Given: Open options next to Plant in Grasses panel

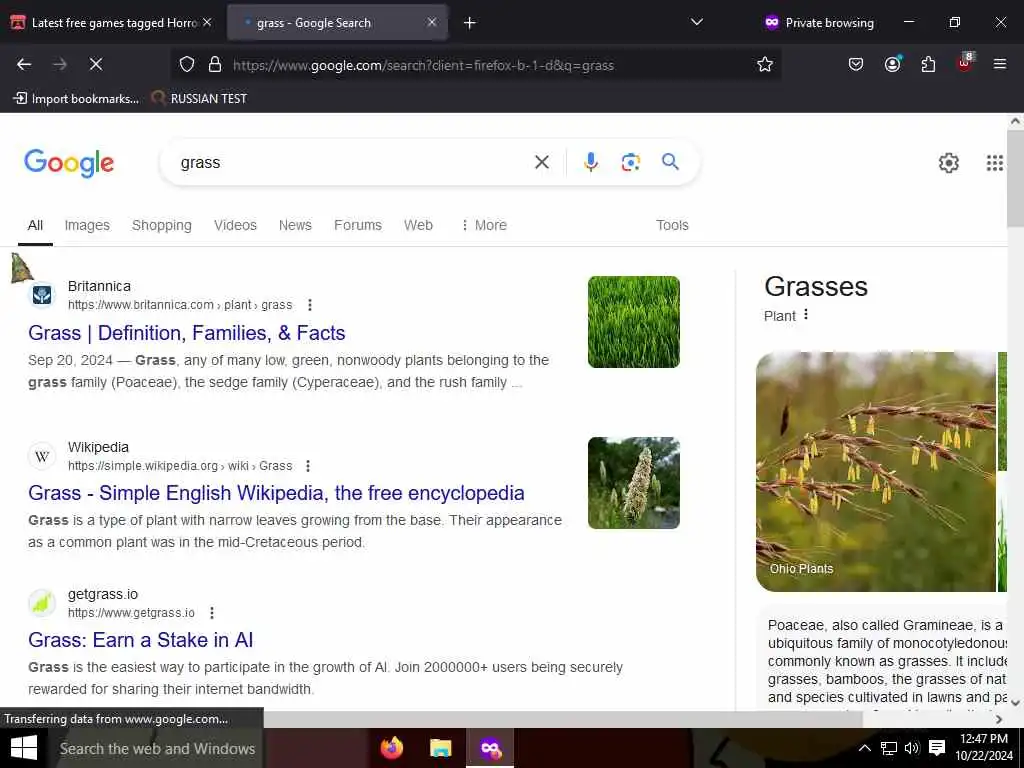Looking at the screenshot, I should pos(806,315).
